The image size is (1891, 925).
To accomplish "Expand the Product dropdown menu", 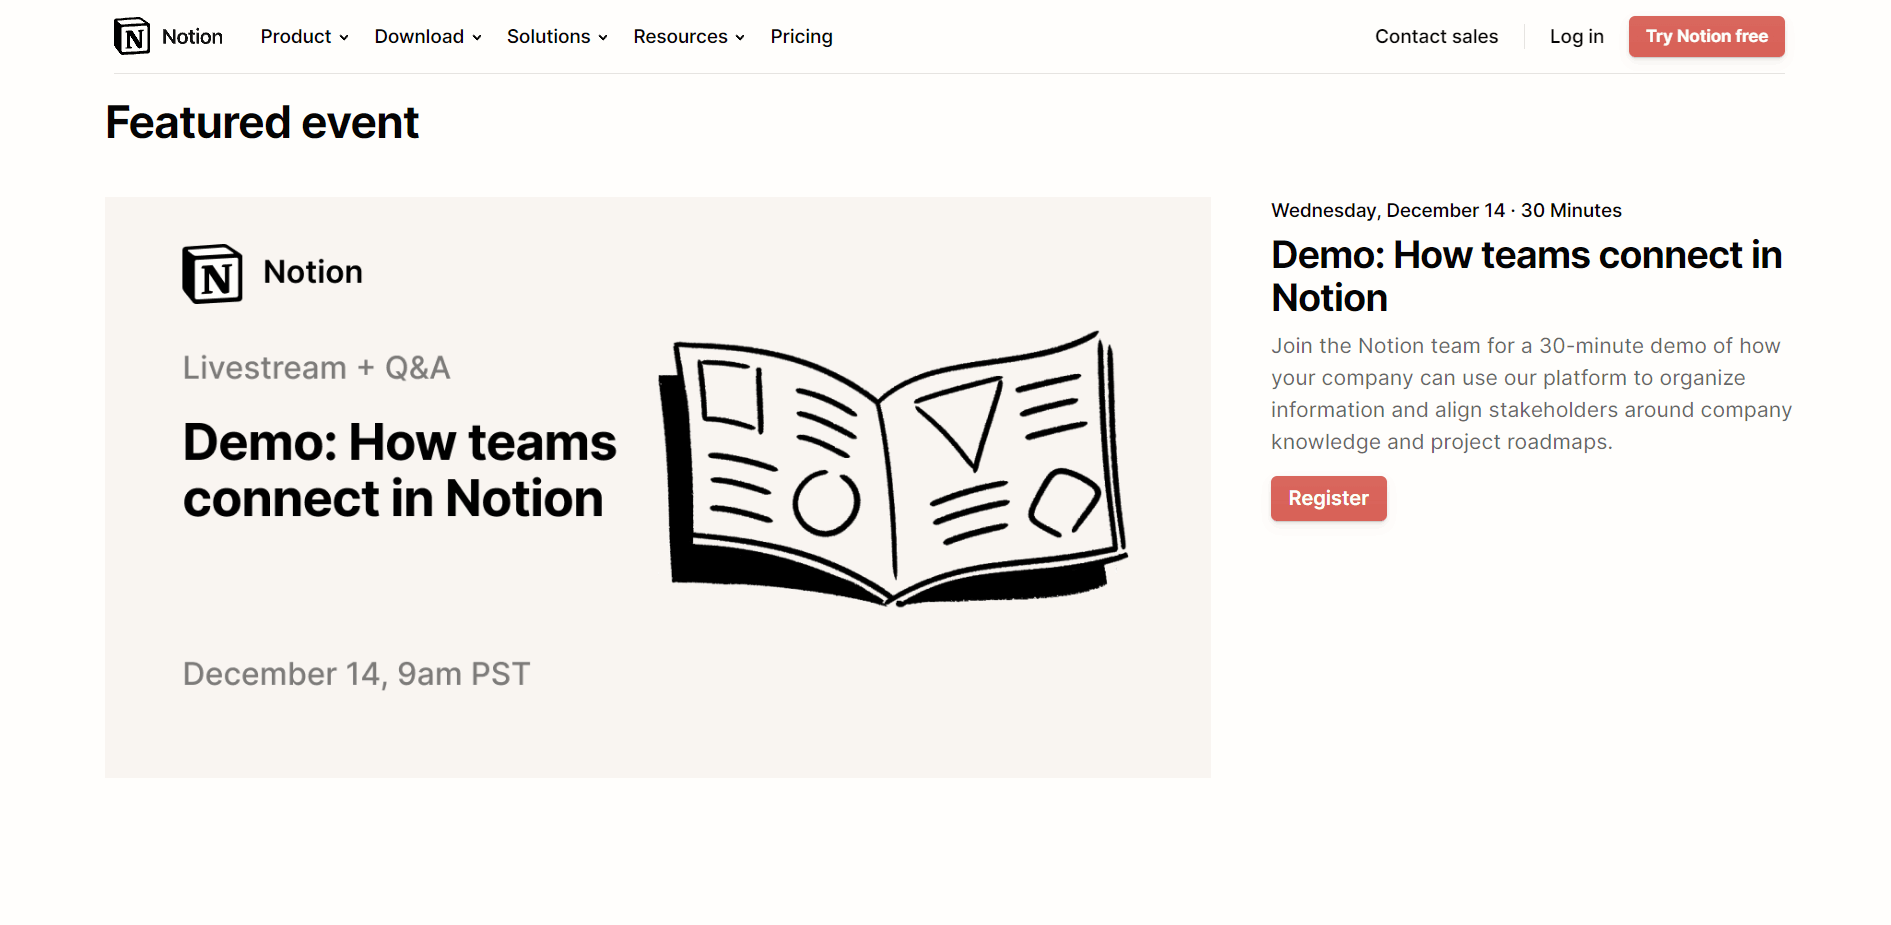I will (305, 37).
